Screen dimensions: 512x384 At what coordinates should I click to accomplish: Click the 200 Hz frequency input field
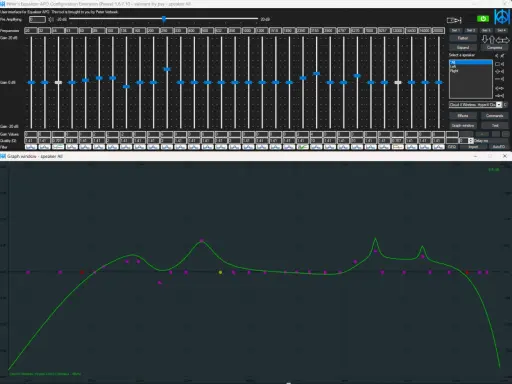pos(153,31)
